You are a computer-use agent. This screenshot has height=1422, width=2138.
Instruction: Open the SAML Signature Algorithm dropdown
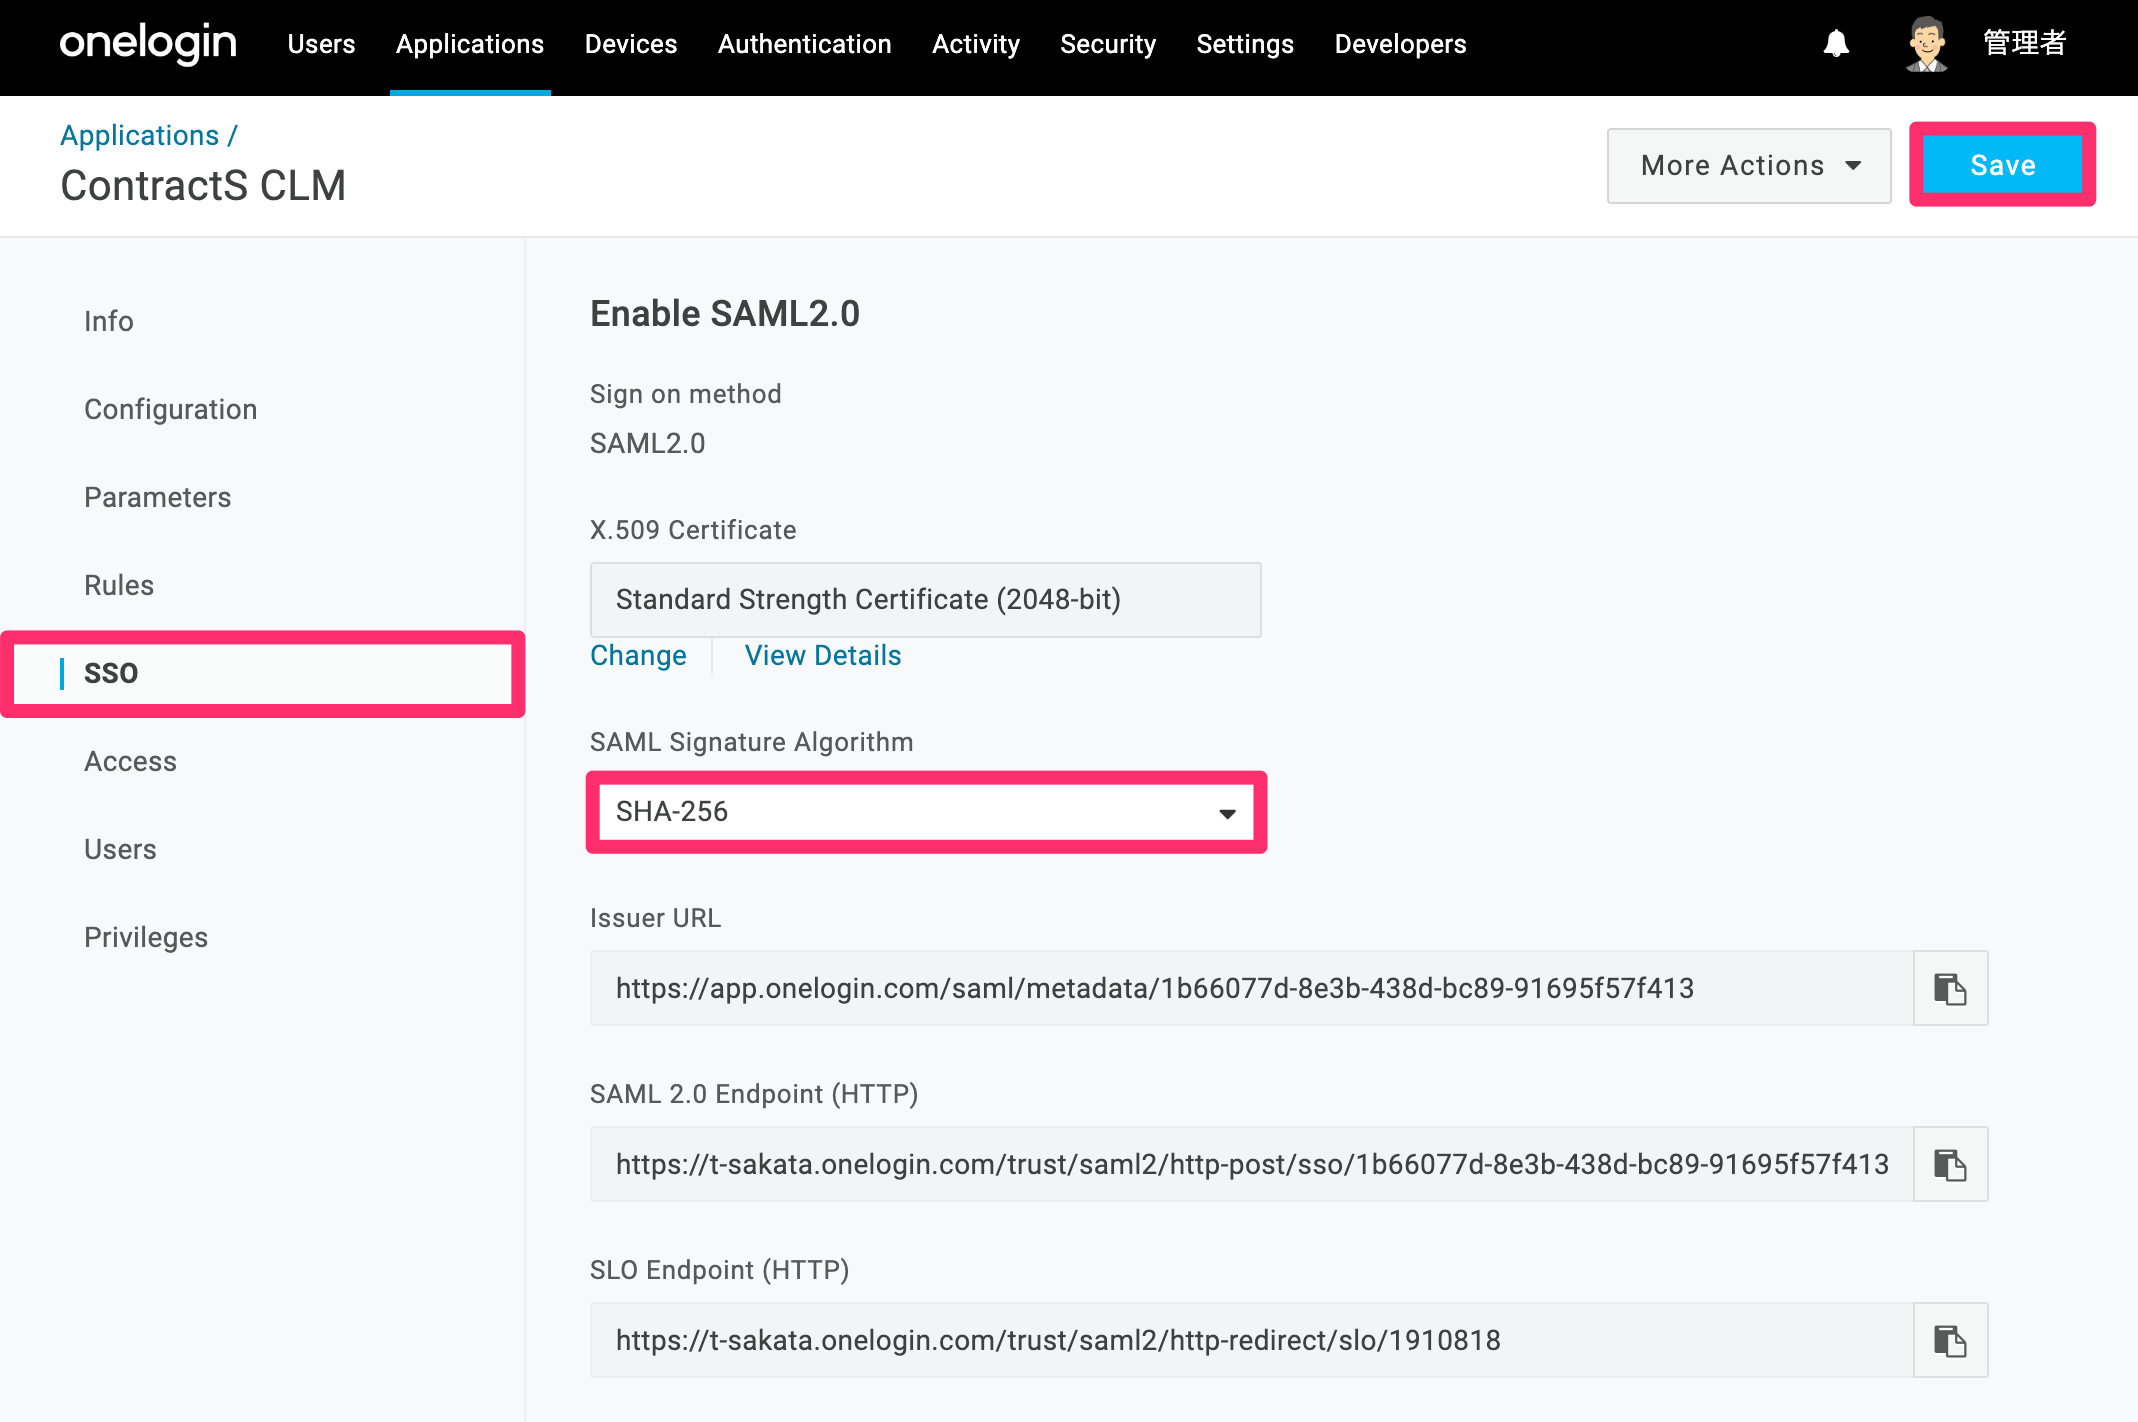coord(926,812)
